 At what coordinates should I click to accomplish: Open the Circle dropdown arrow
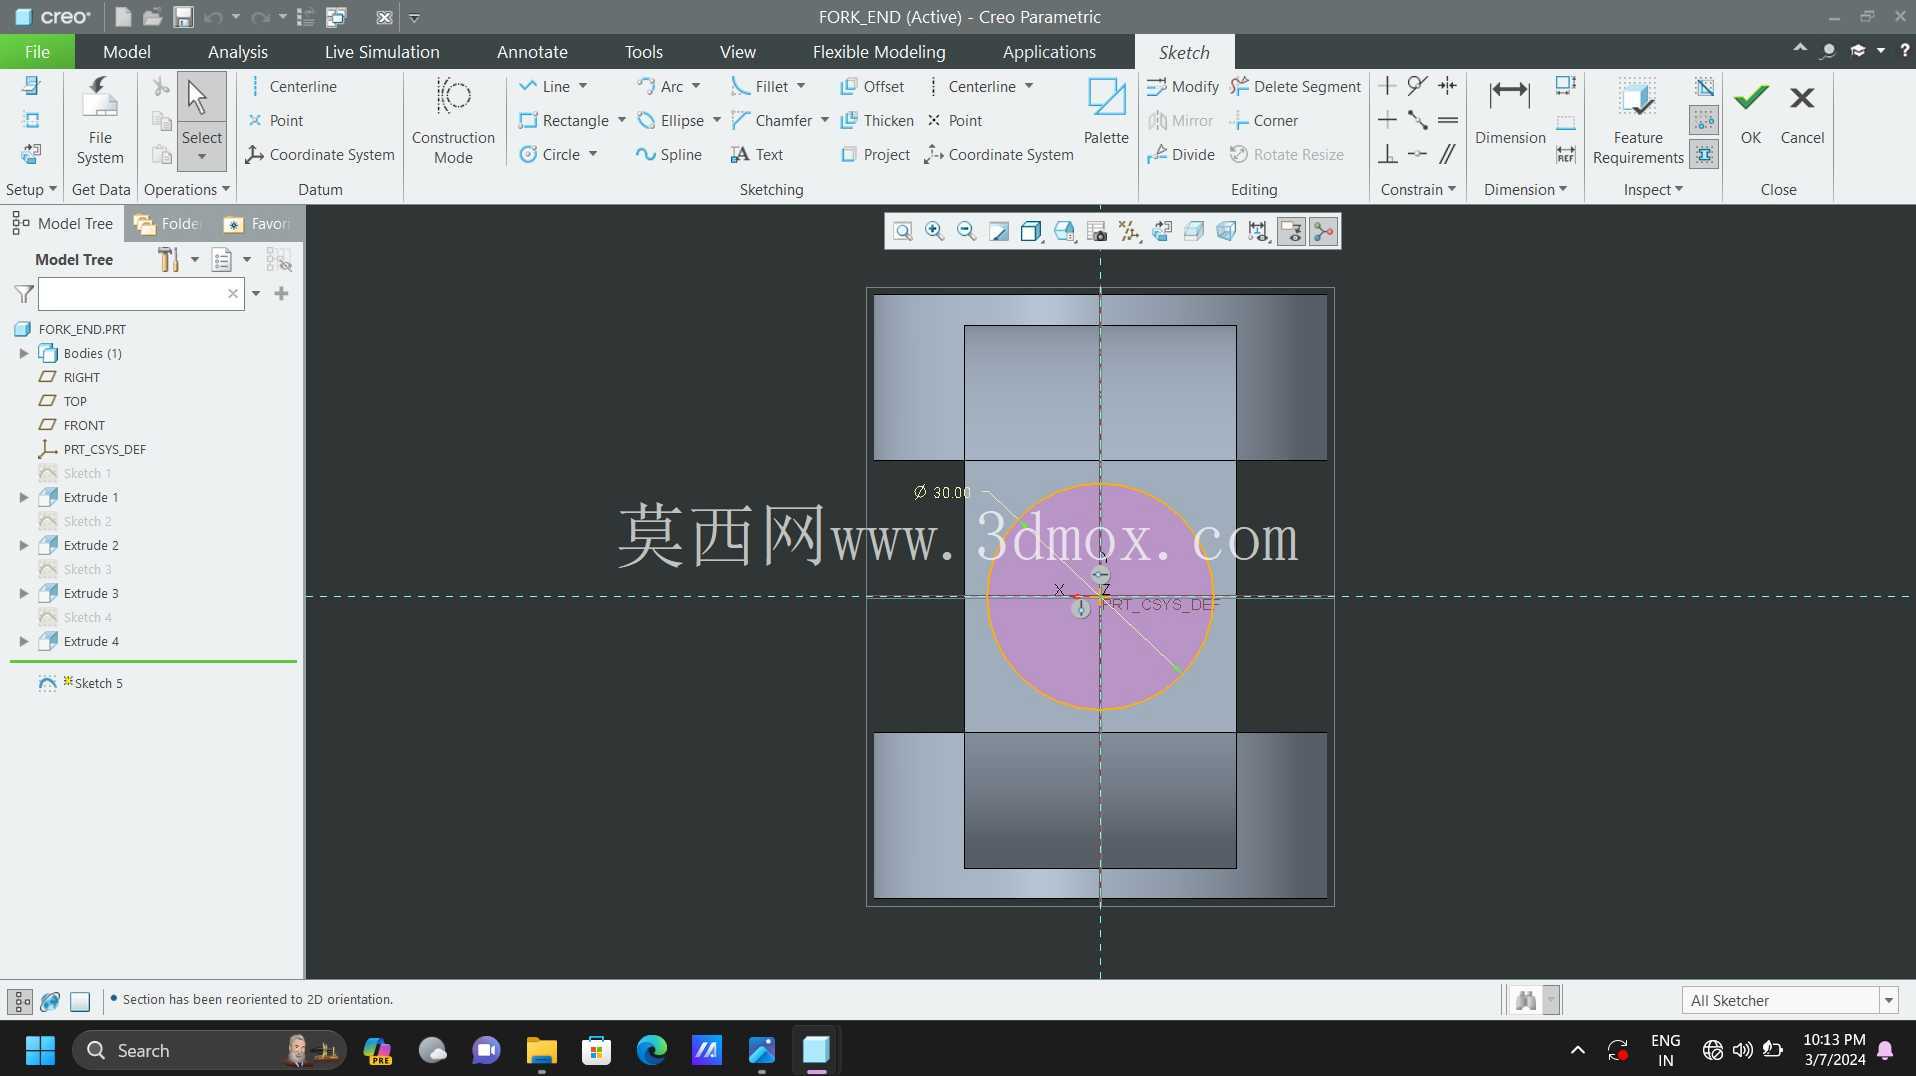[x=593, y=154]
